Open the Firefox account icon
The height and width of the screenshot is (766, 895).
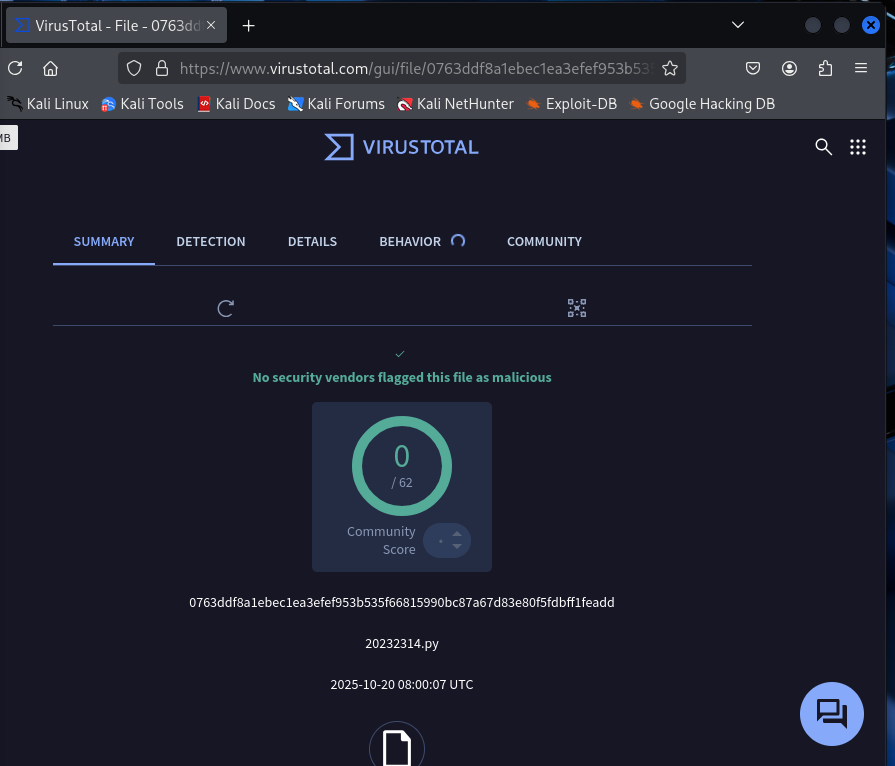(x=789, y=68)
